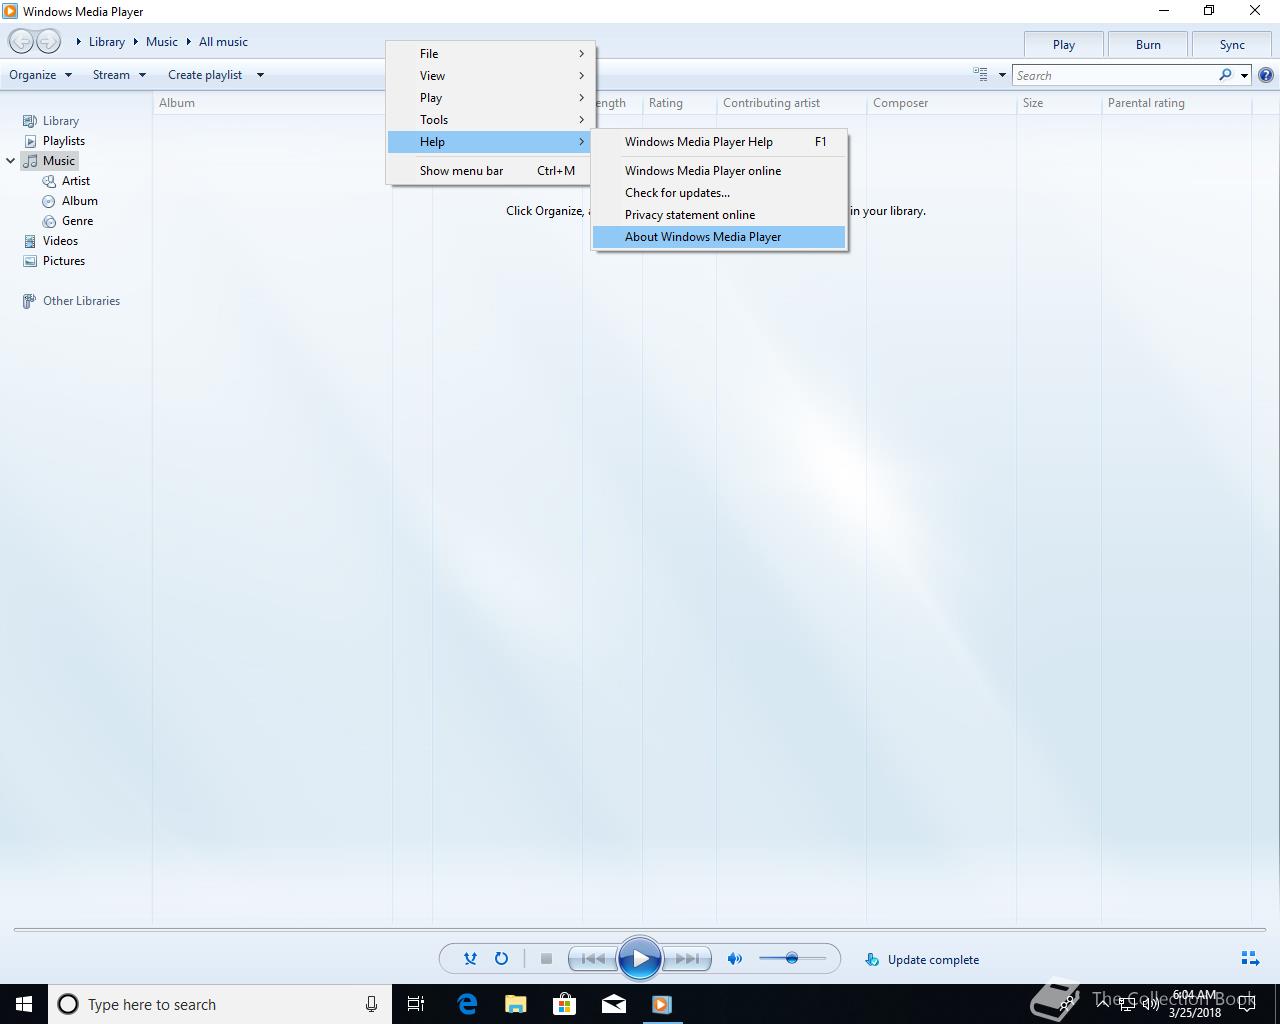
Task: Switch to the Sync tab
Action: coord(1232,44)
